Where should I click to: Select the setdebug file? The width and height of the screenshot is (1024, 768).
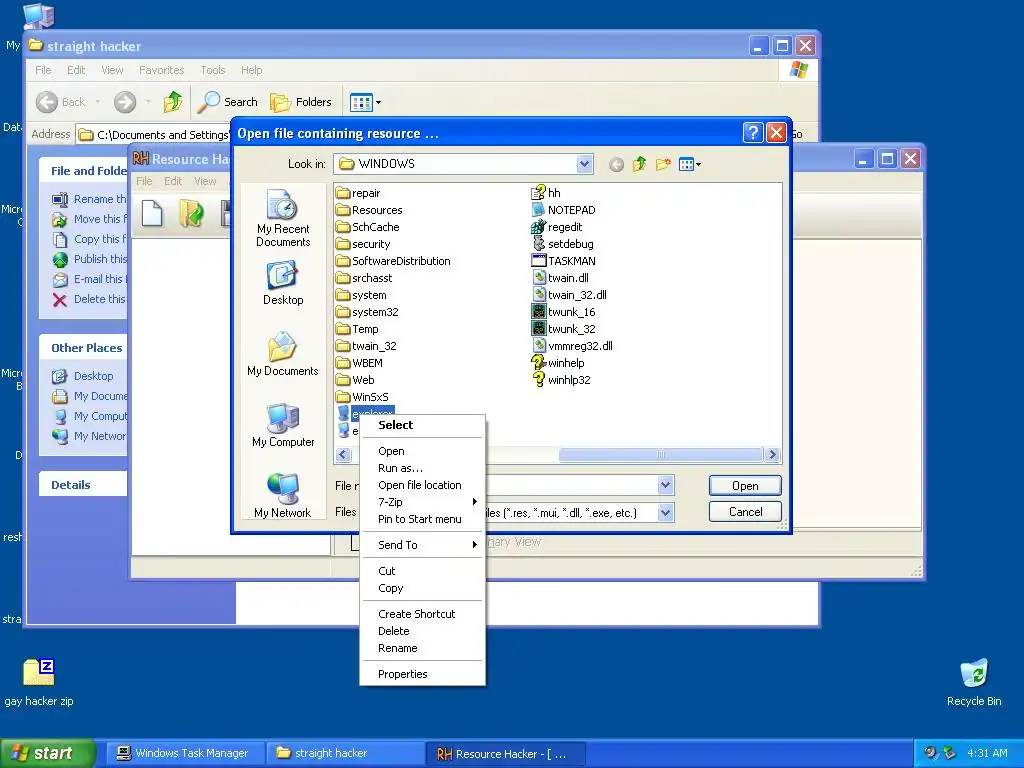point(562,244)
